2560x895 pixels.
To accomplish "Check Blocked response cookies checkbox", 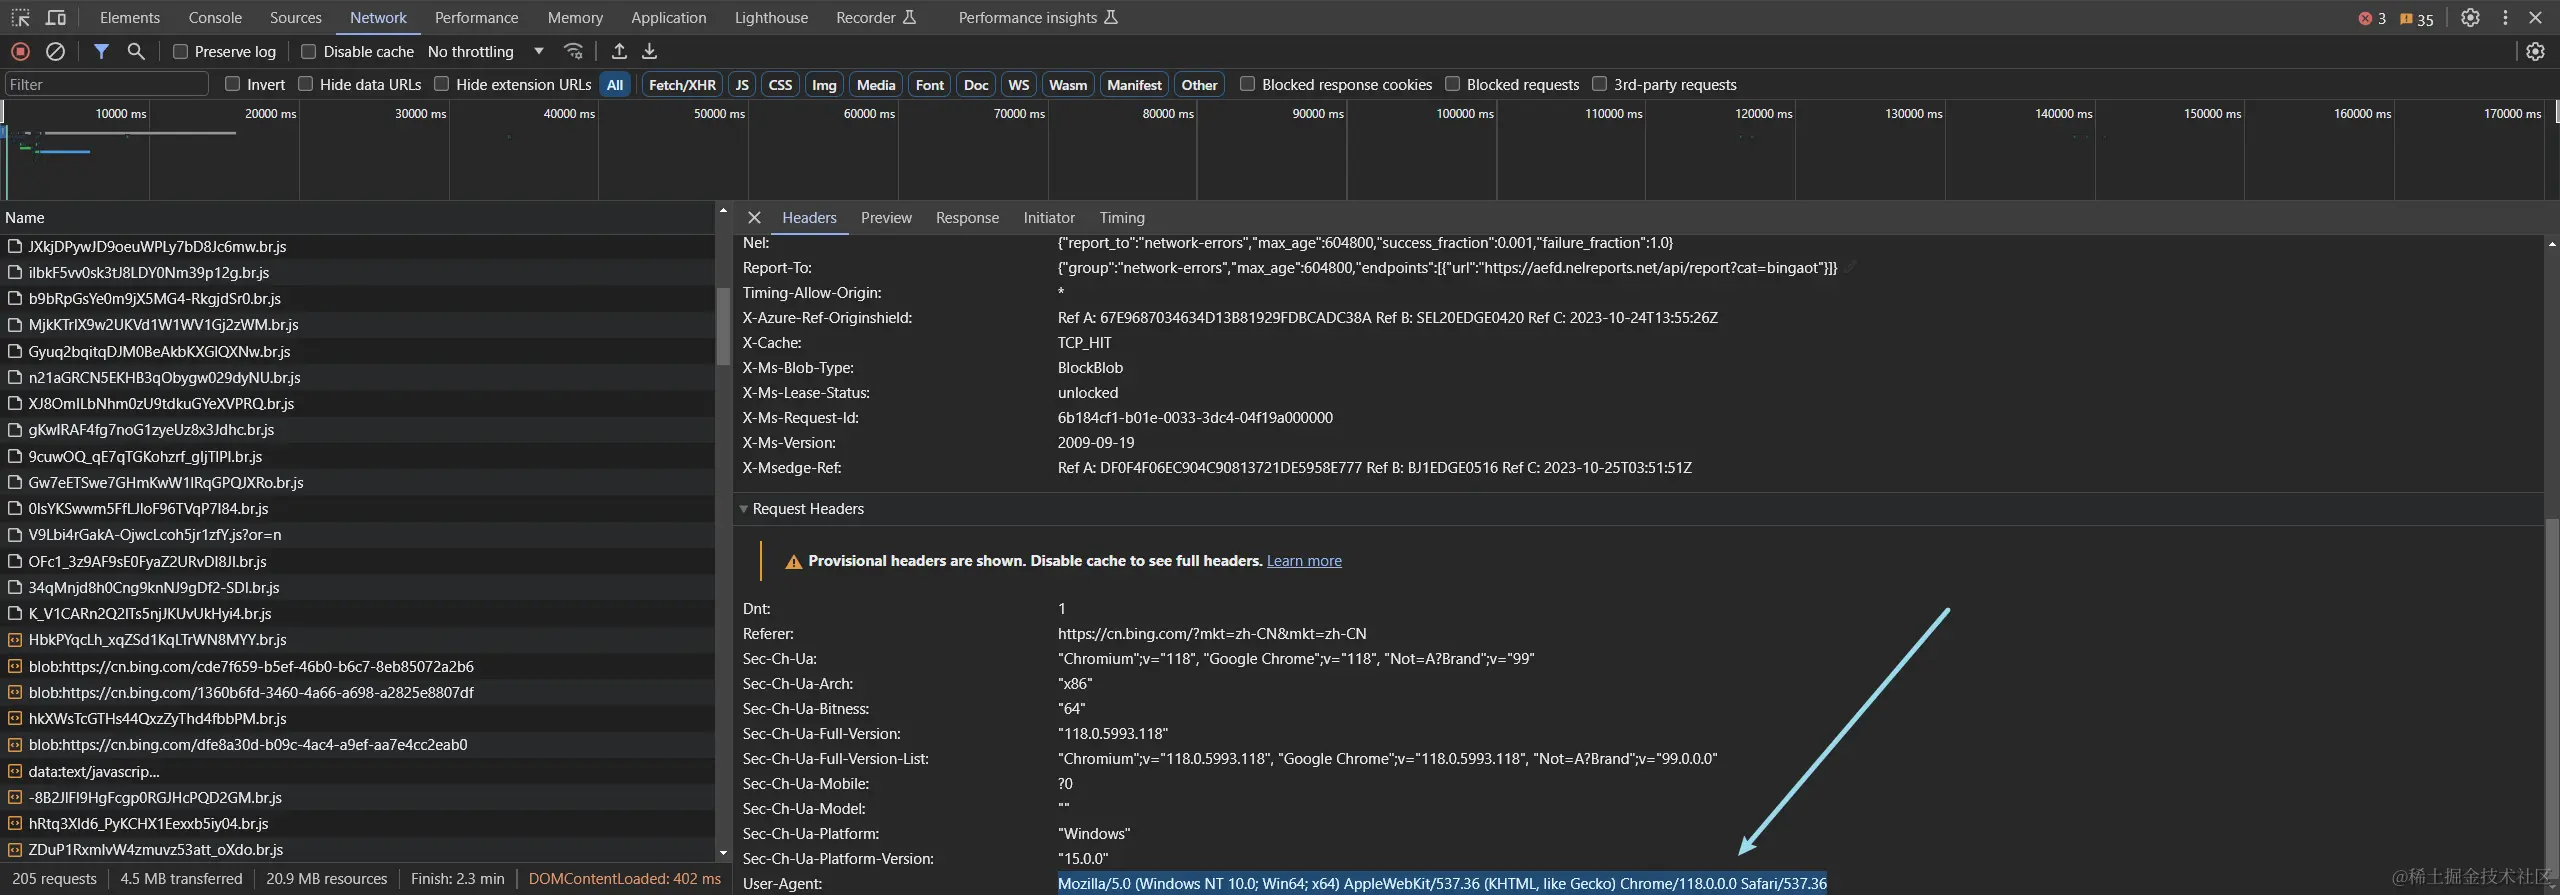I will coord(1248,84).
